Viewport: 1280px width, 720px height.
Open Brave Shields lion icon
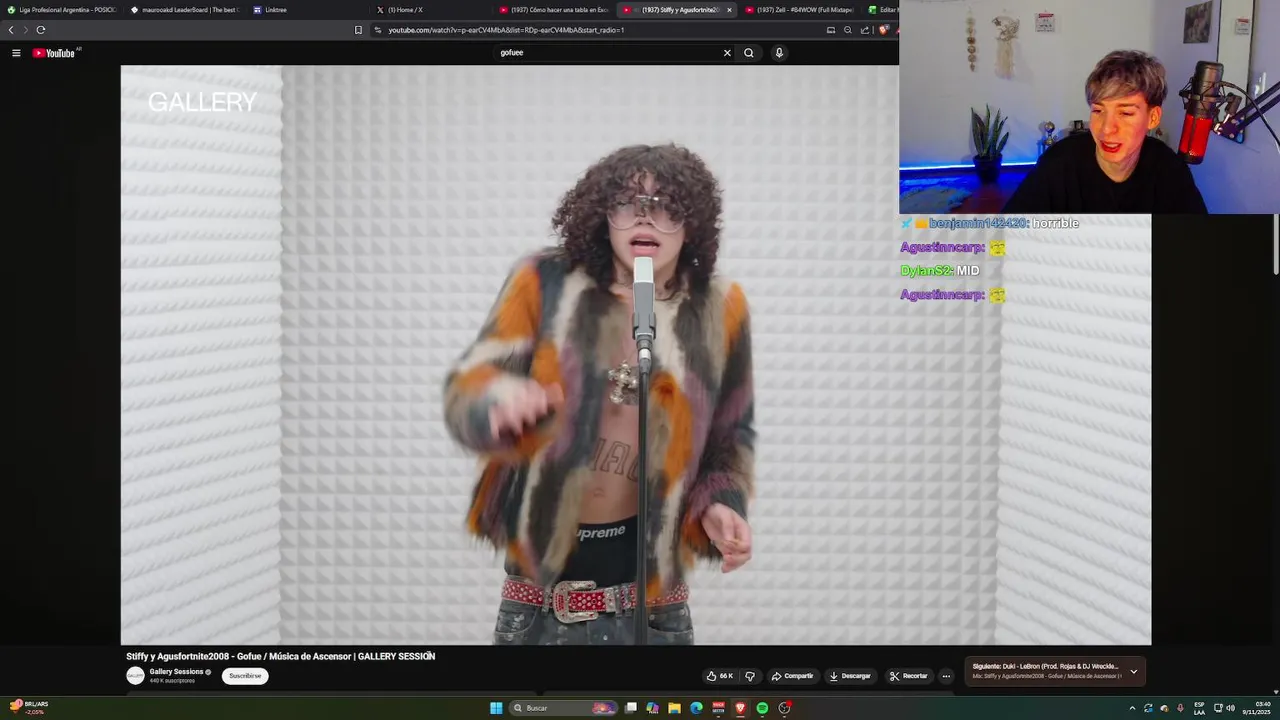(x=883, y=30)
